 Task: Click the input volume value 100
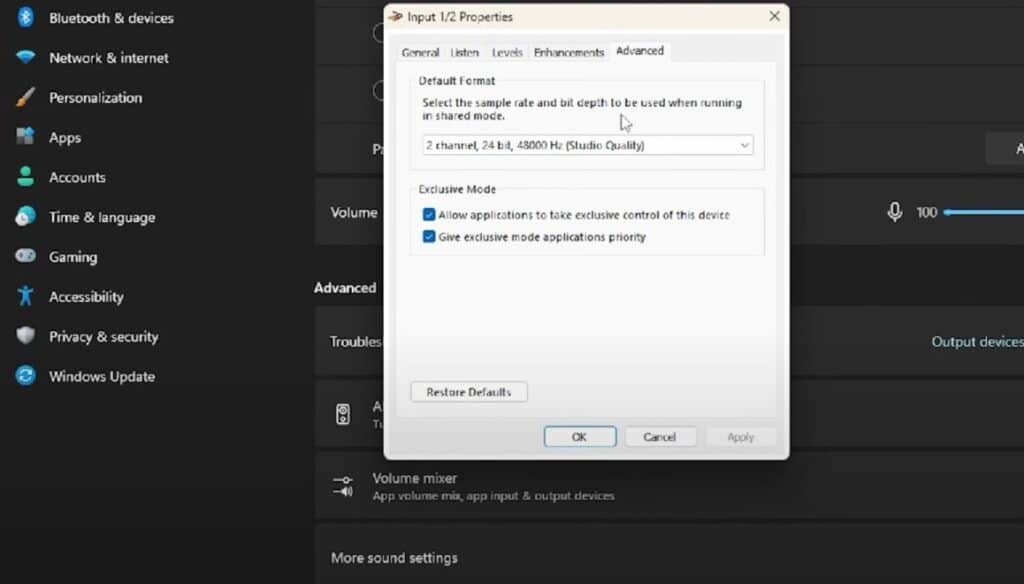click(x=927, y=212)
